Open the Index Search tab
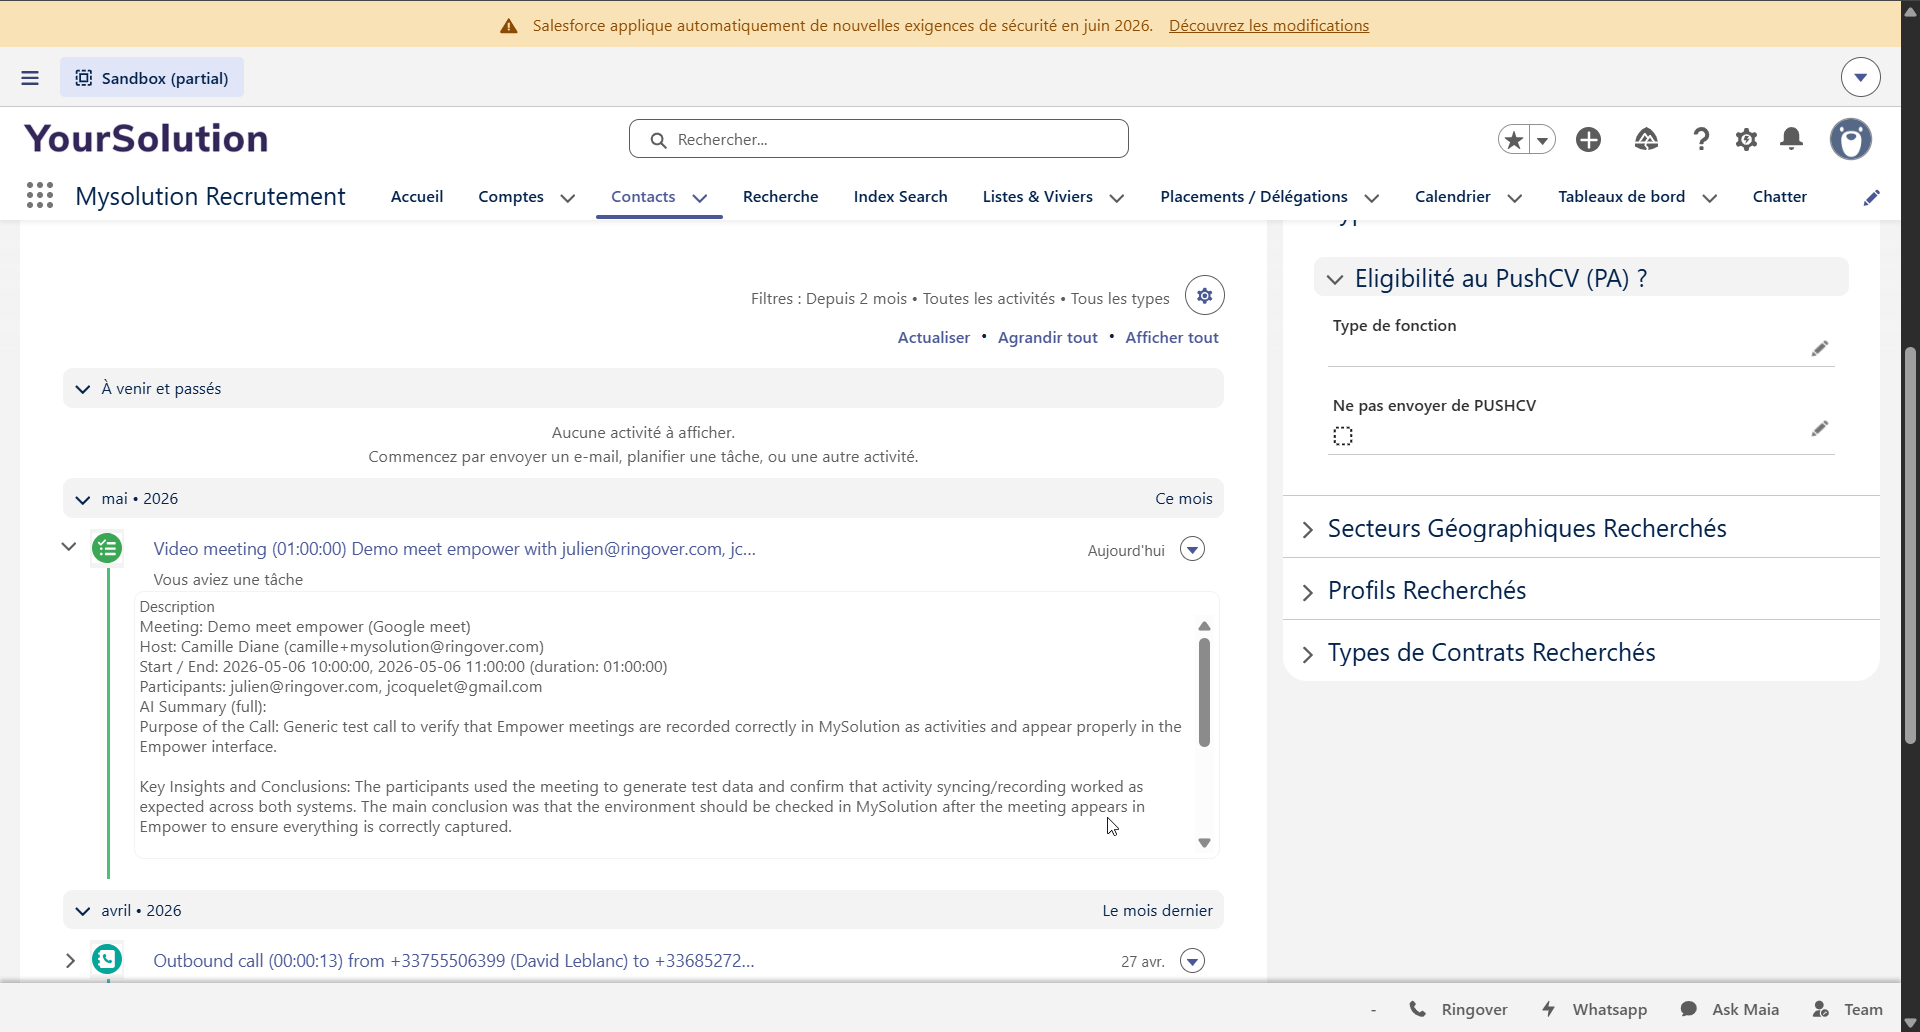Screen dimensions: 1920x1032 tap(900, 196)
